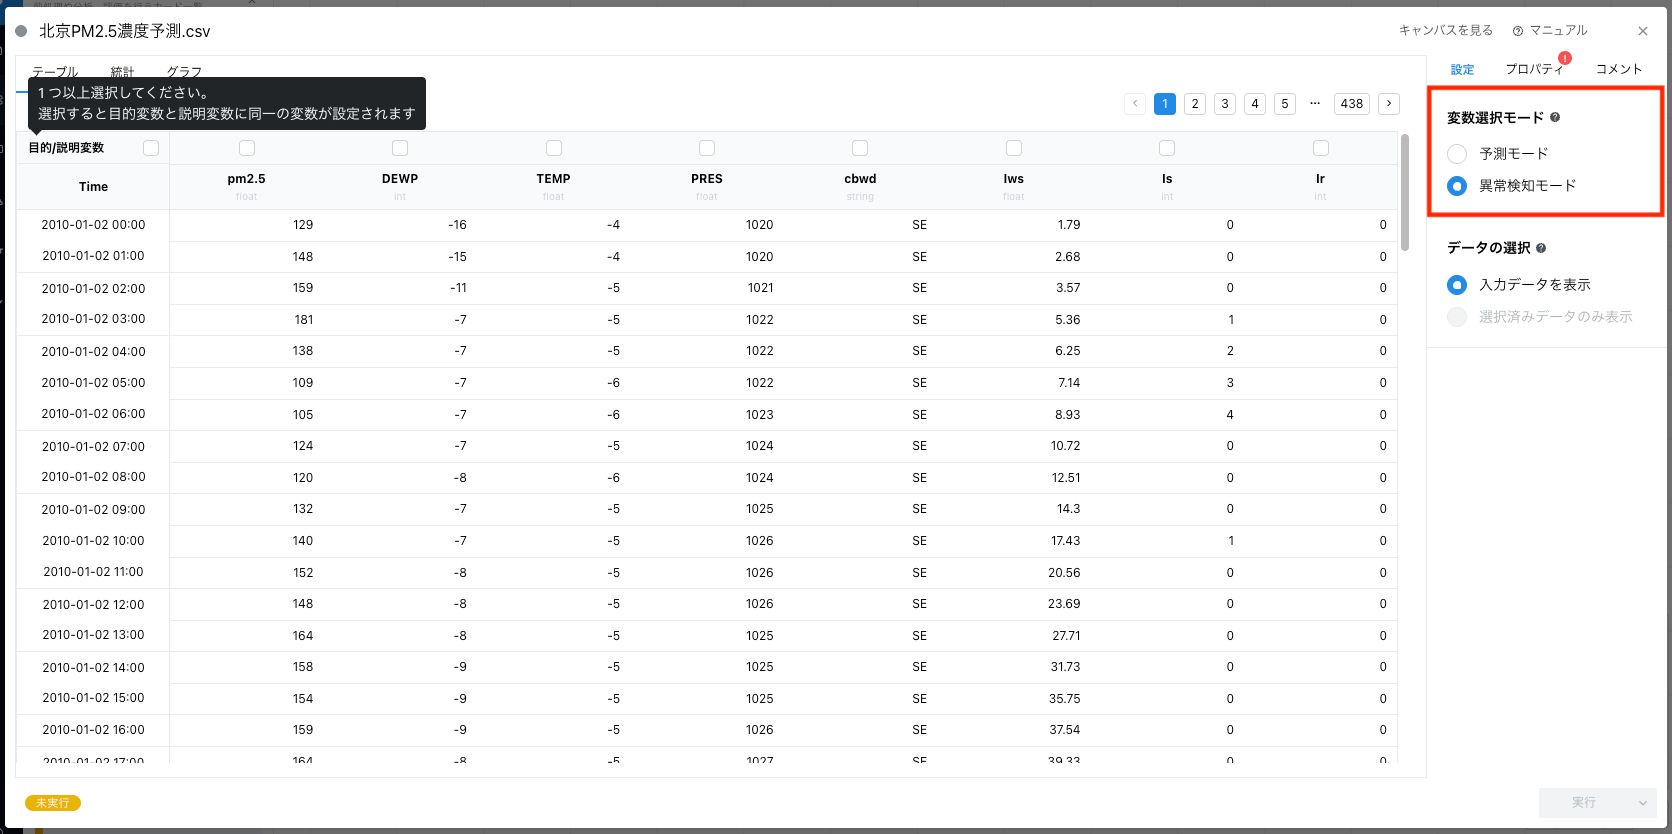Viewport: 1672px width, 834px height.
Task: Click 未実行 status badge
Action: [53, 803]
